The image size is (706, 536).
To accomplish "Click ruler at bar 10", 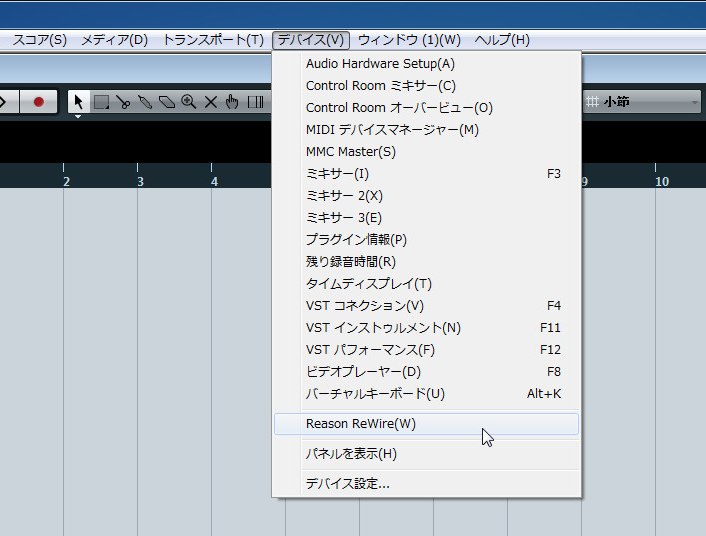I will pyautogui.click(x=662, y=182).
